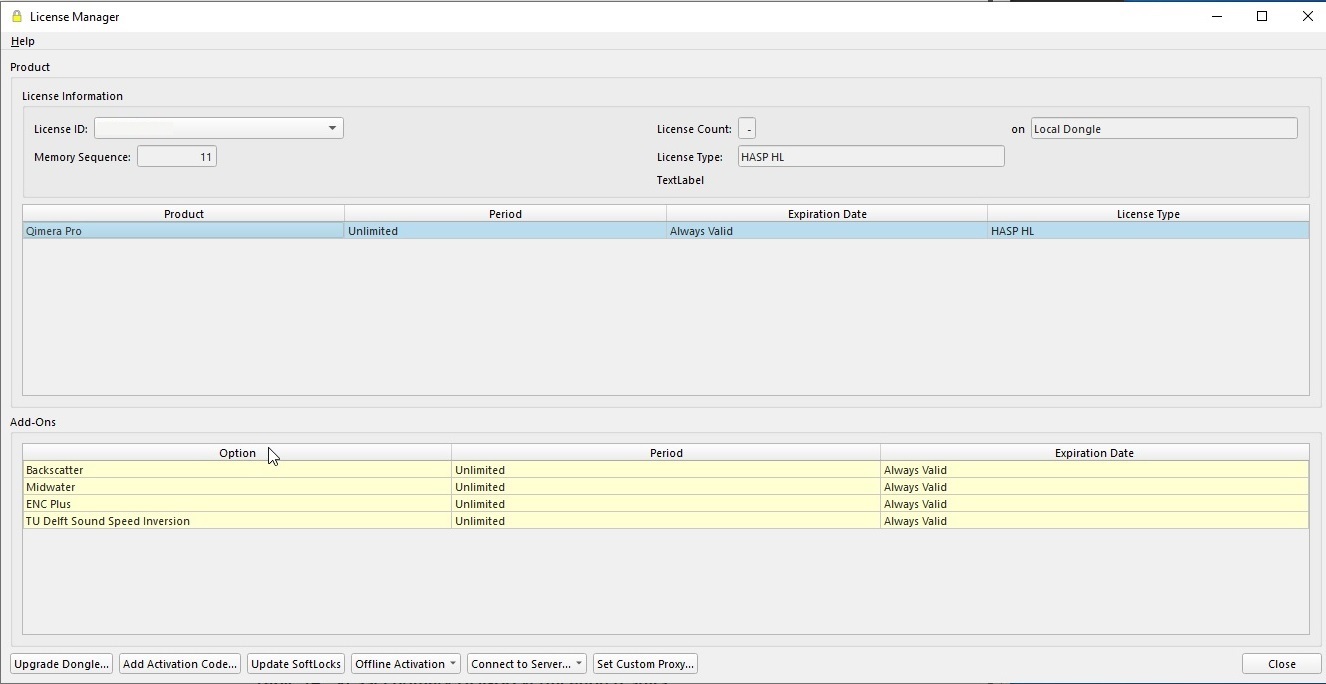Click the License Type HASP HL field
Viewport: 1326px width, 684px height.
(x=870, y=157)
